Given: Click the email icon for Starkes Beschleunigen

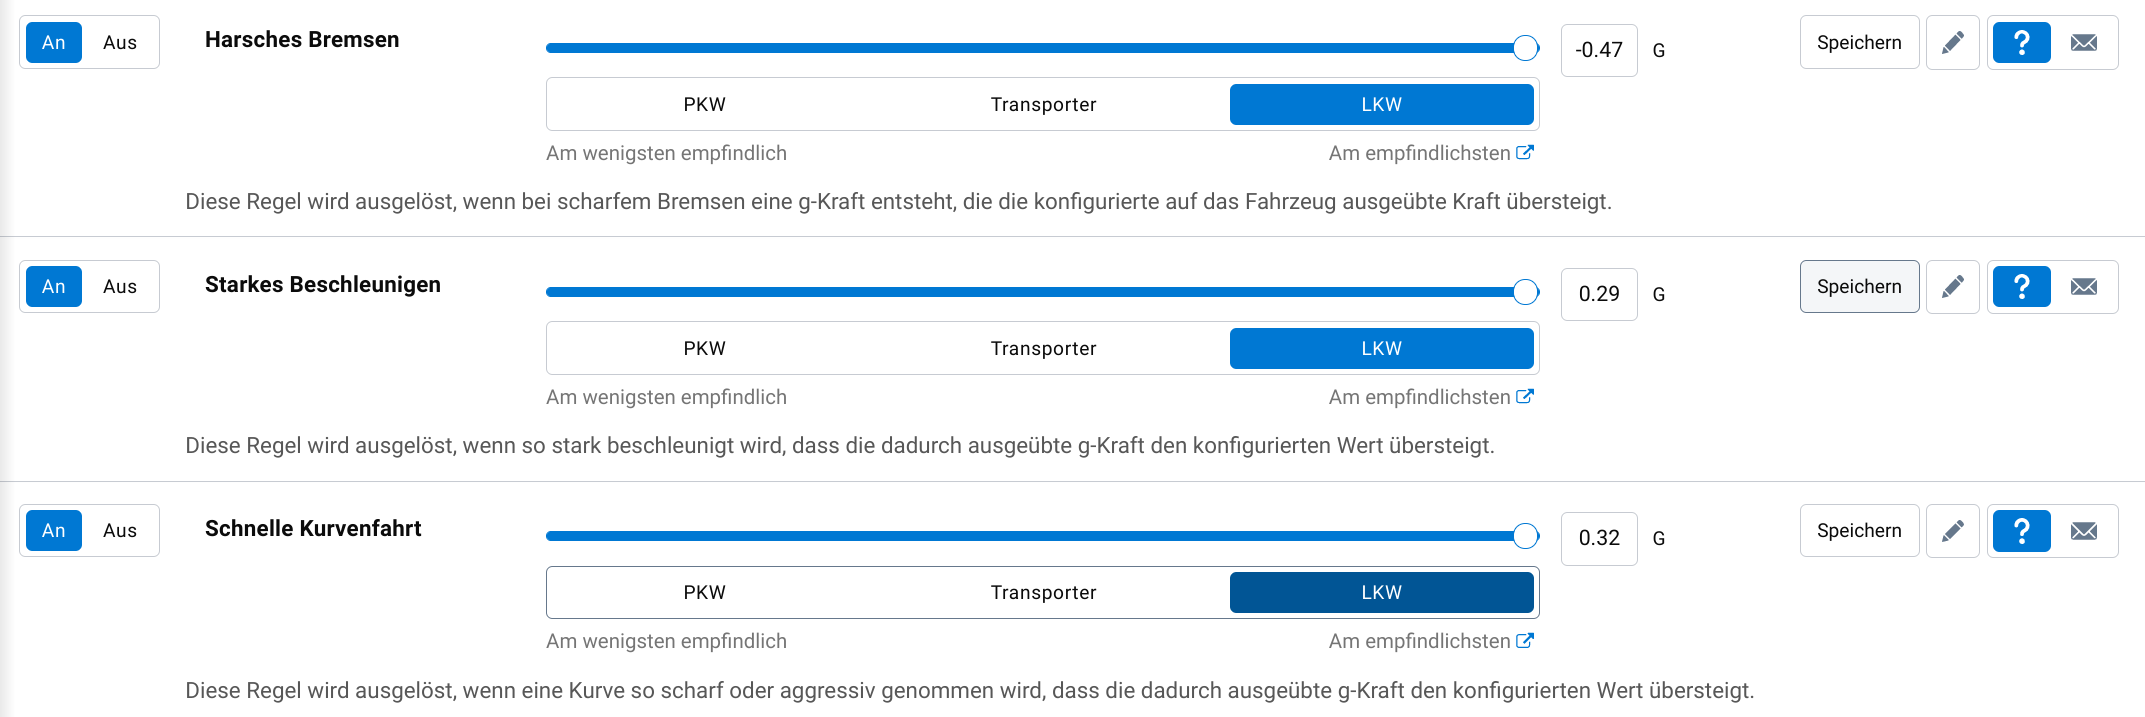Looking at the screenshot, I should coord(2084,287).
